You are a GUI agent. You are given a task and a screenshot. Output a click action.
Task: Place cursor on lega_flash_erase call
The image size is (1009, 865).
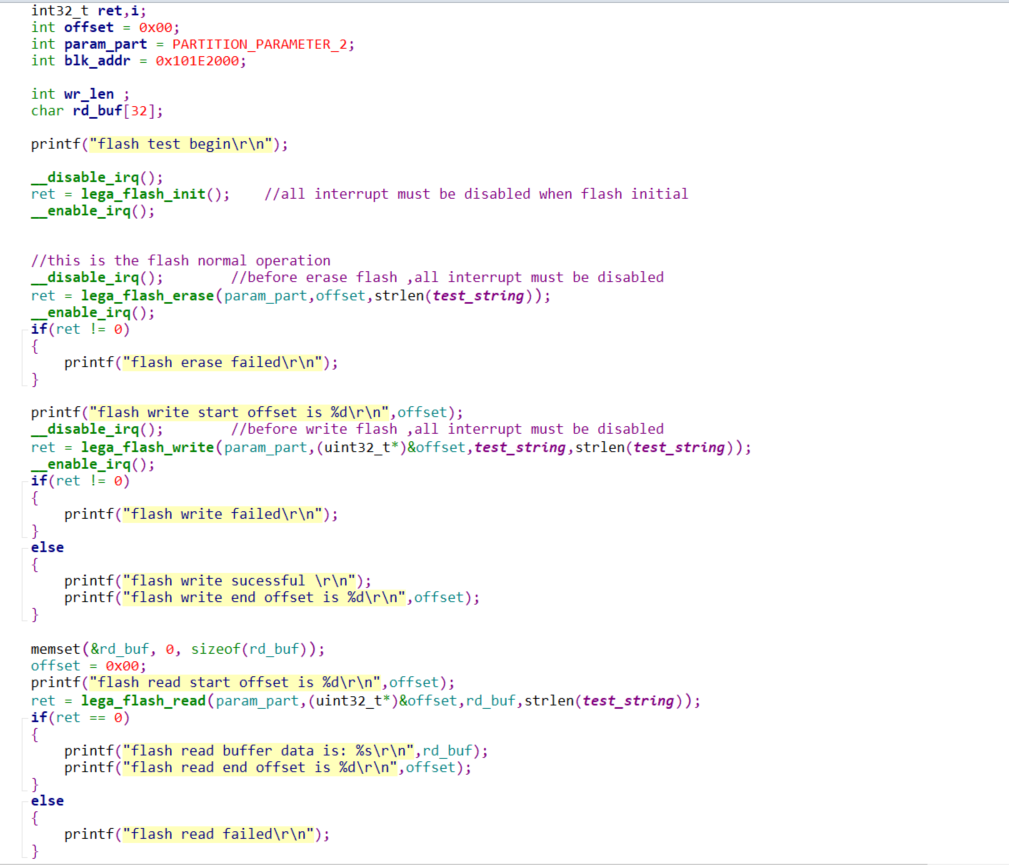click(x=147, y=295)
